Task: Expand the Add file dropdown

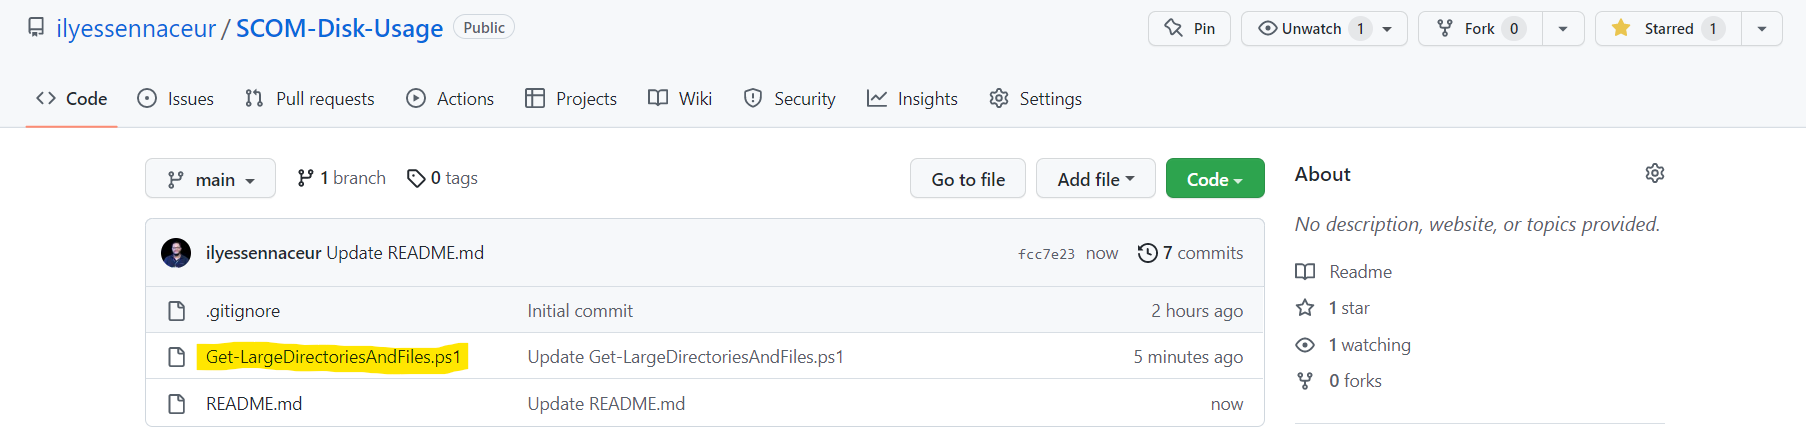Action: point(1095,179)
